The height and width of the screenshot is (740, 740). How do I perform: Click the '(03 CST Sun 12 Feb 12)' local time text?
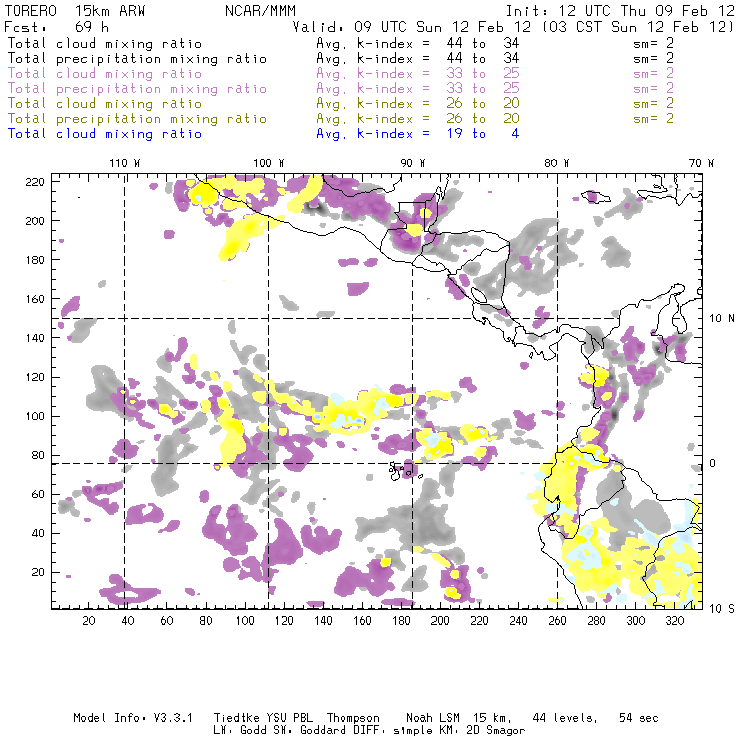click(x=638, y=27)
